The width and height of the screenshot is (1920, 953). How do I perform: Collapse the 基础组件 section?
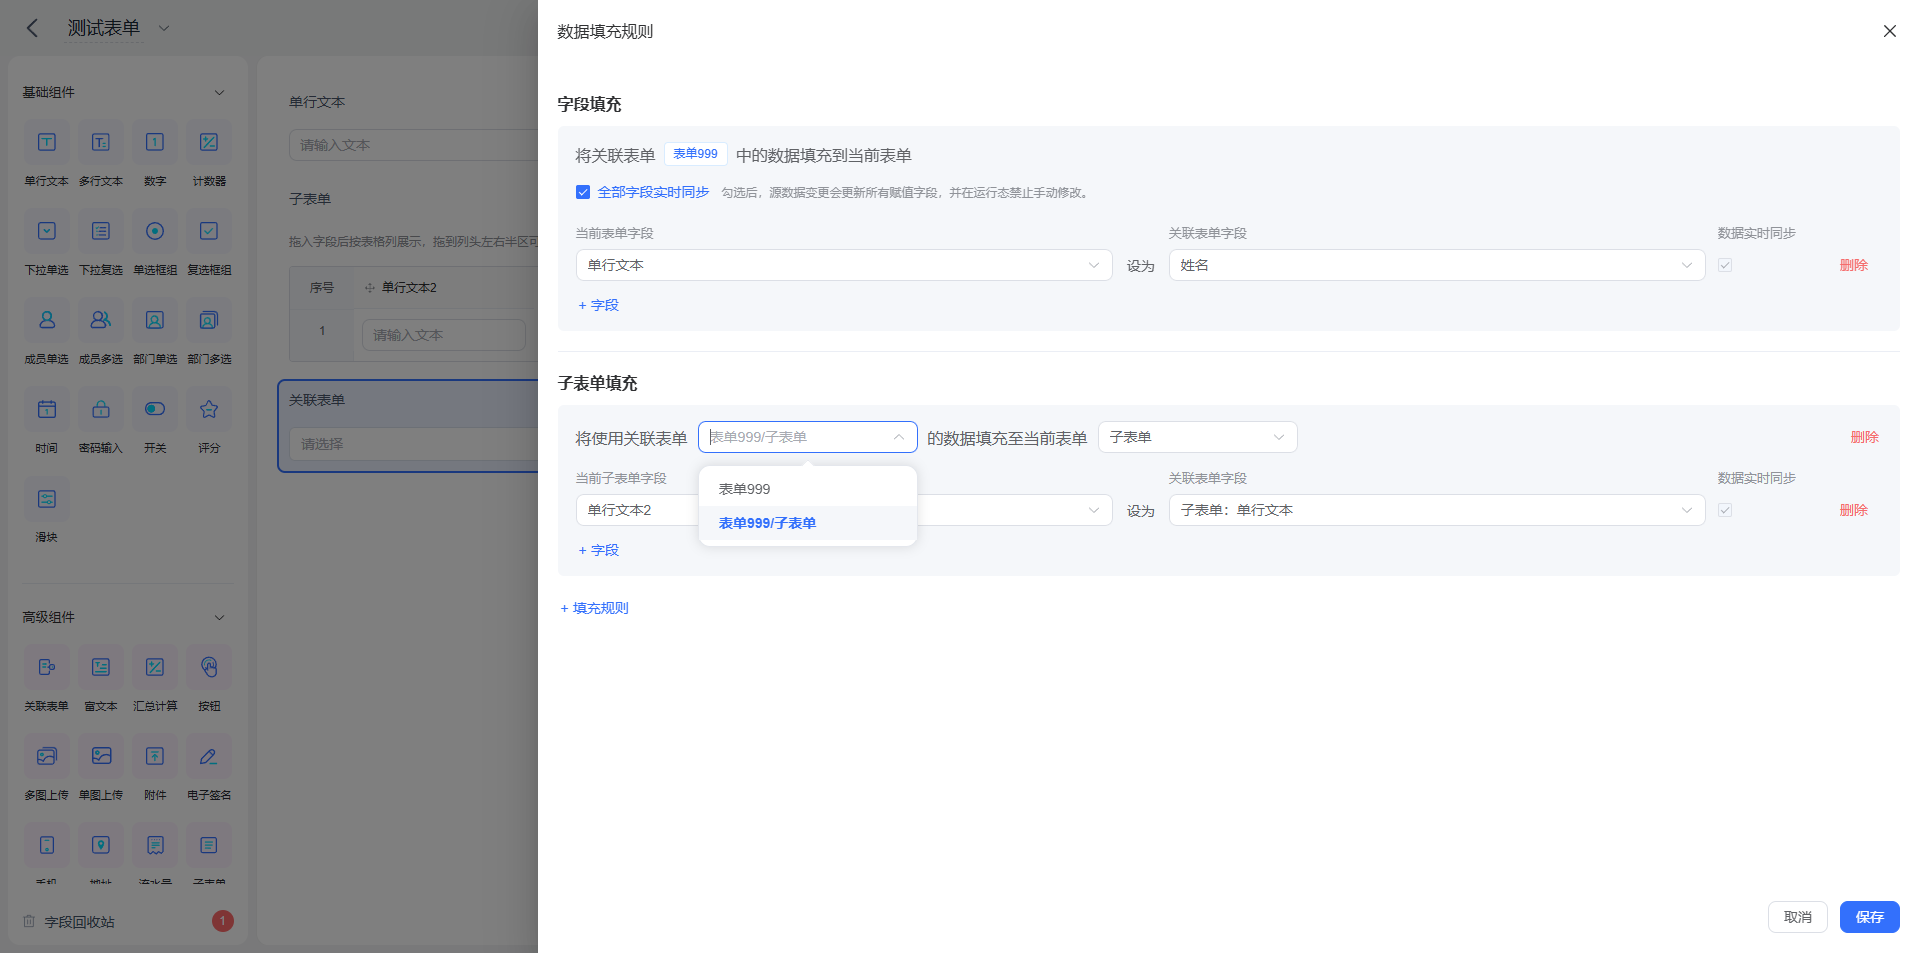click(x=219, y=92)
